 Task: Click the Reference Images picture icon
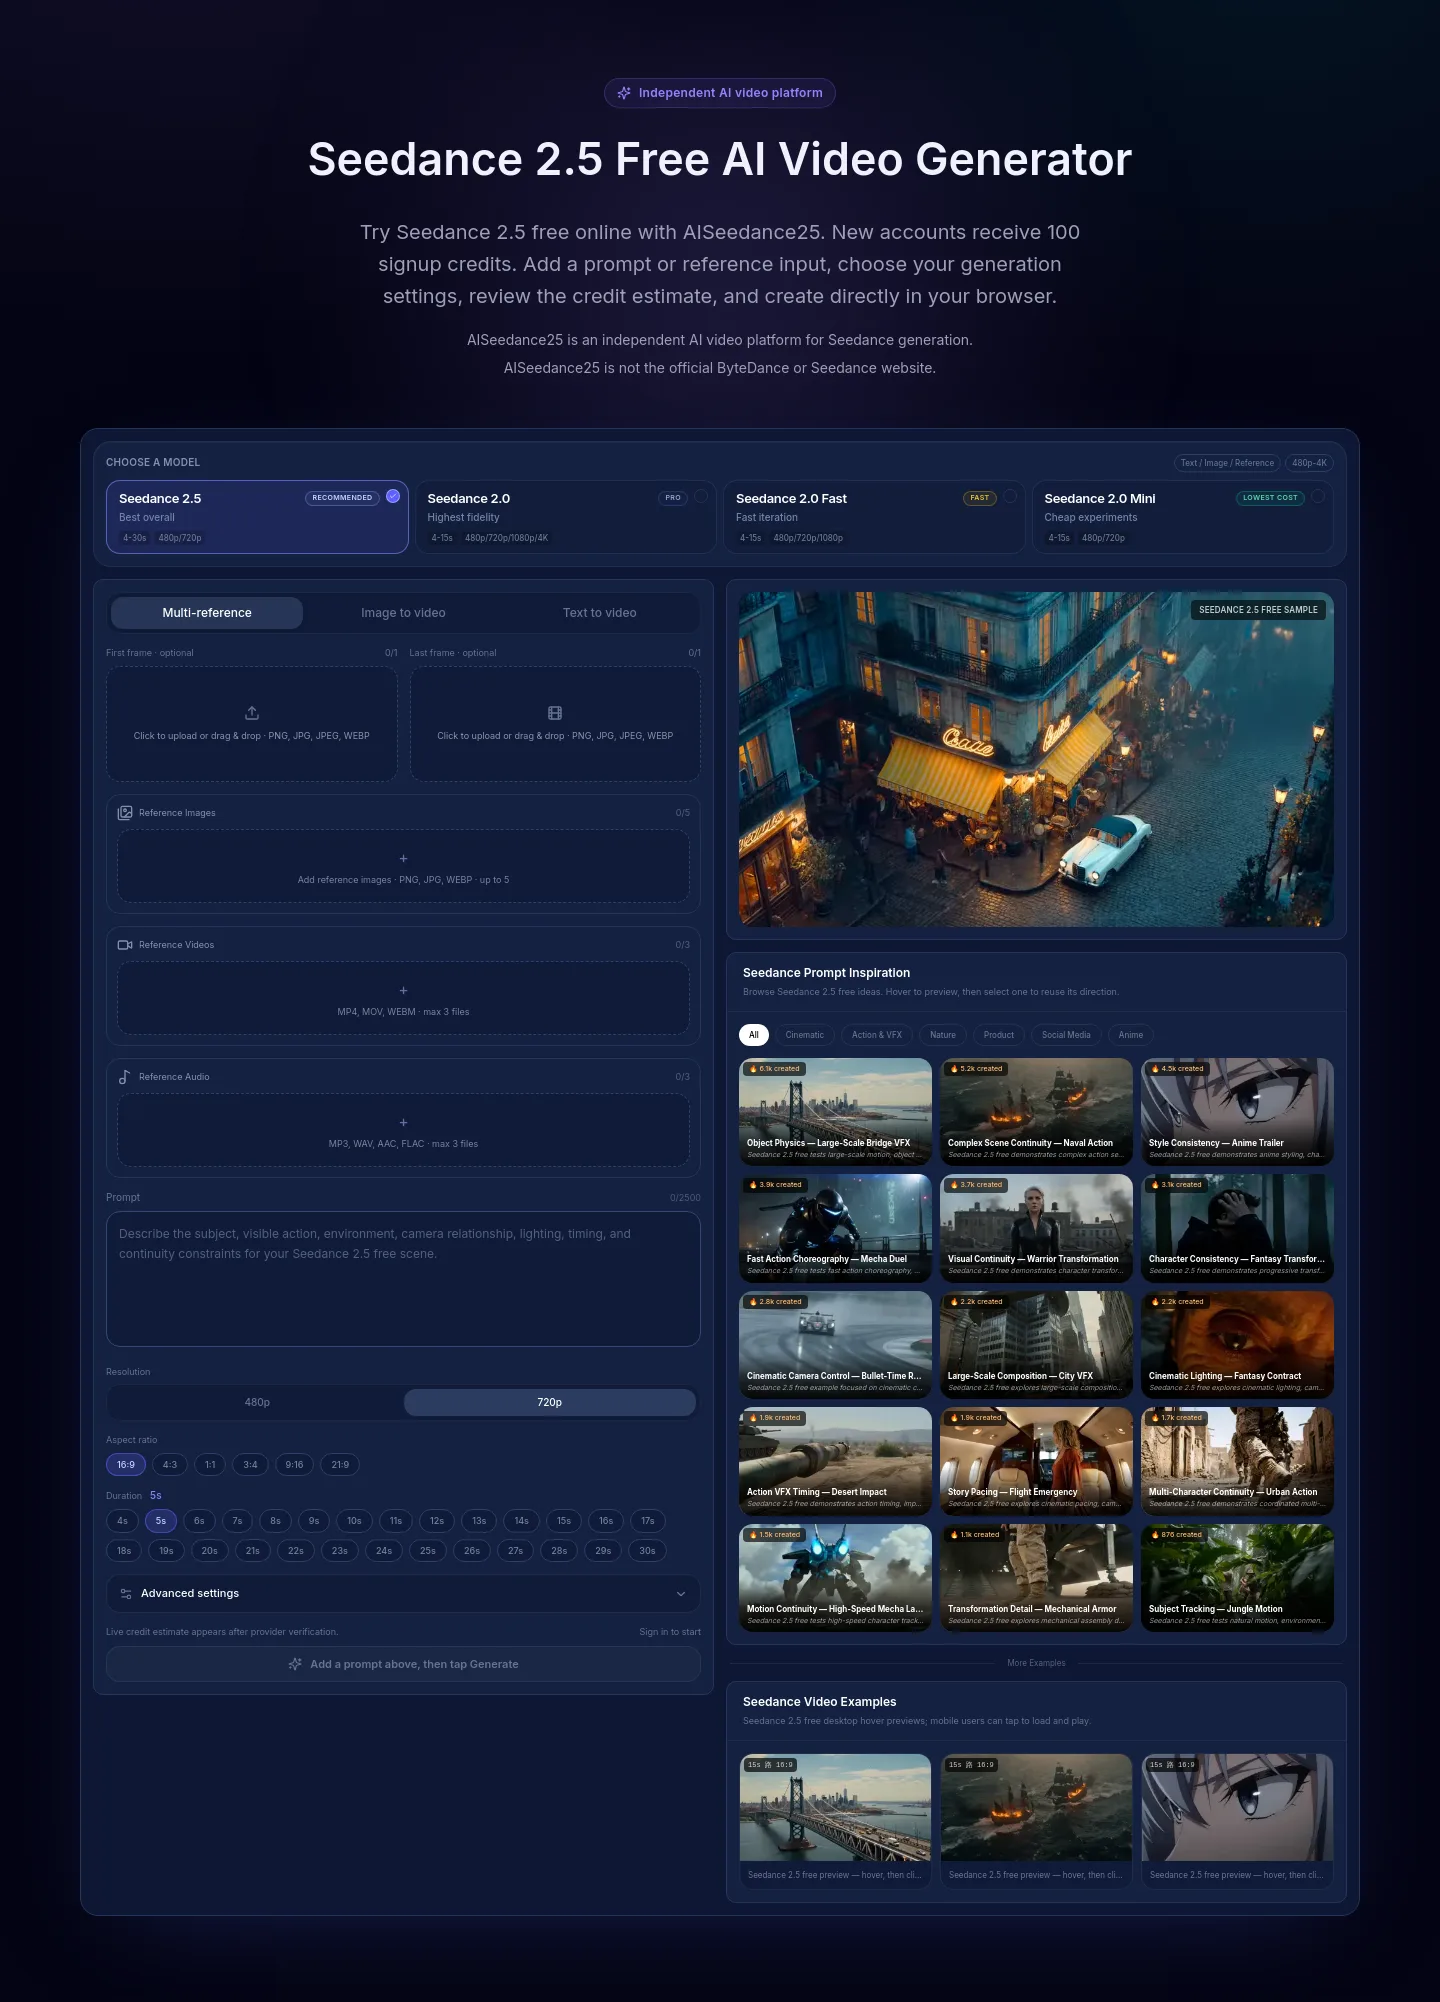click(125, 813)
